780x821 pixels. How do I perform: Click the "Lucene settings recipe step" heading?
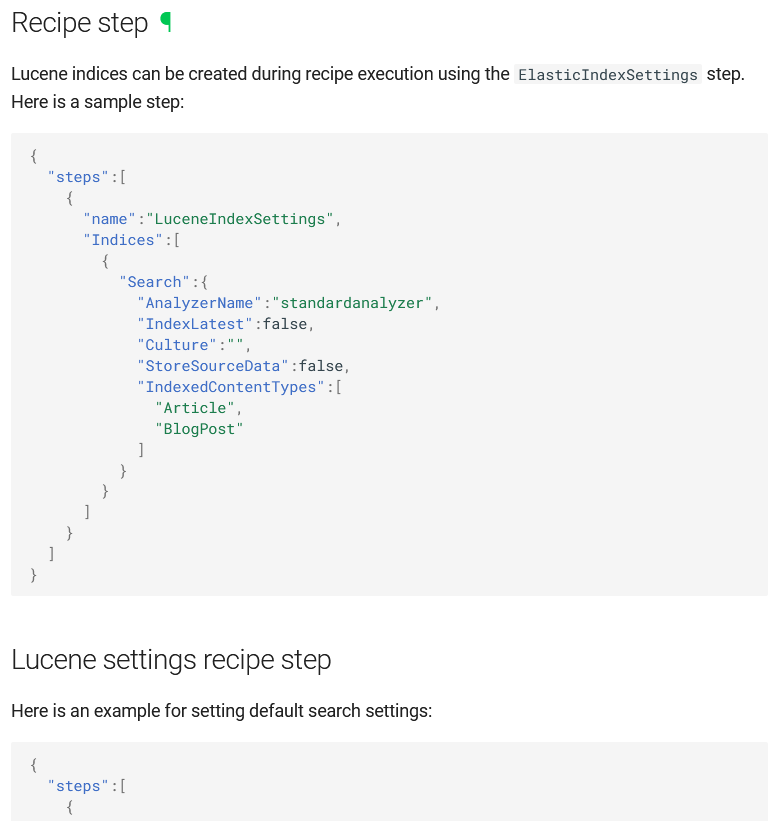point(171,660)
